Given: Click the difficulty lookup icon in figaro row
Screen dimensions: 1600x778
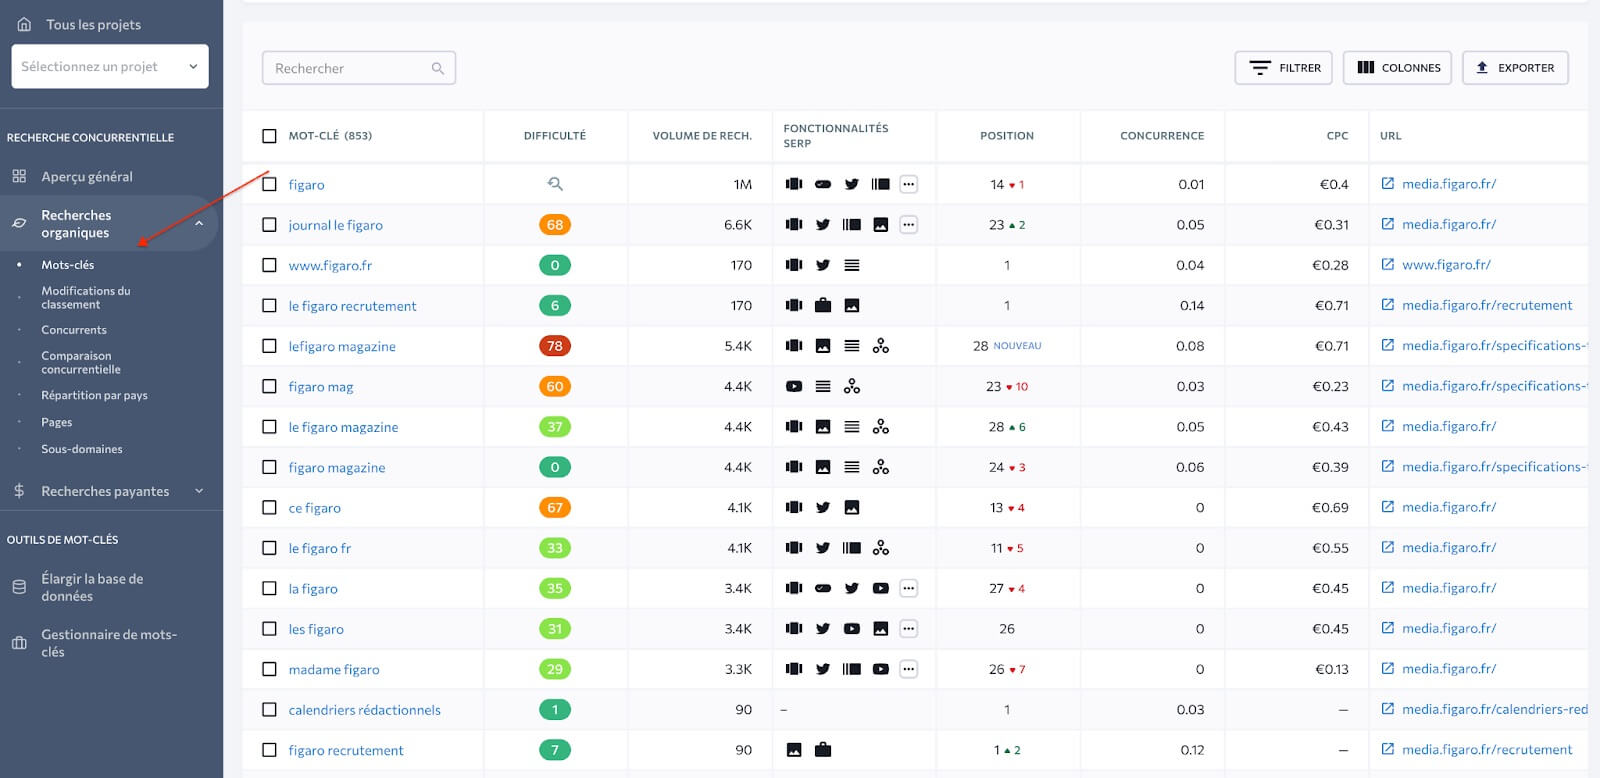Looking at the screenshot, I should (x=555, y=184).
